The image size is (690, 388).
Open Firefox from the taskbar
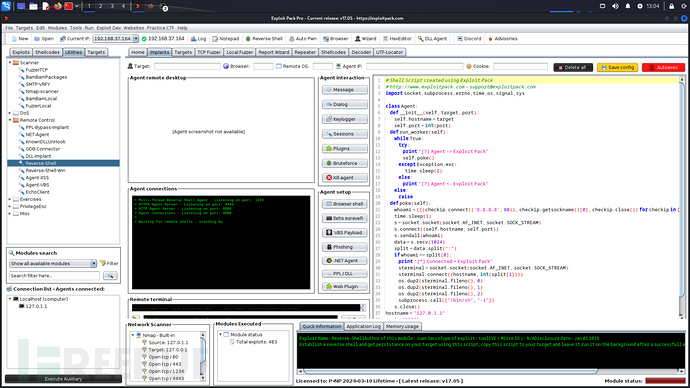[x=58, y=6]
